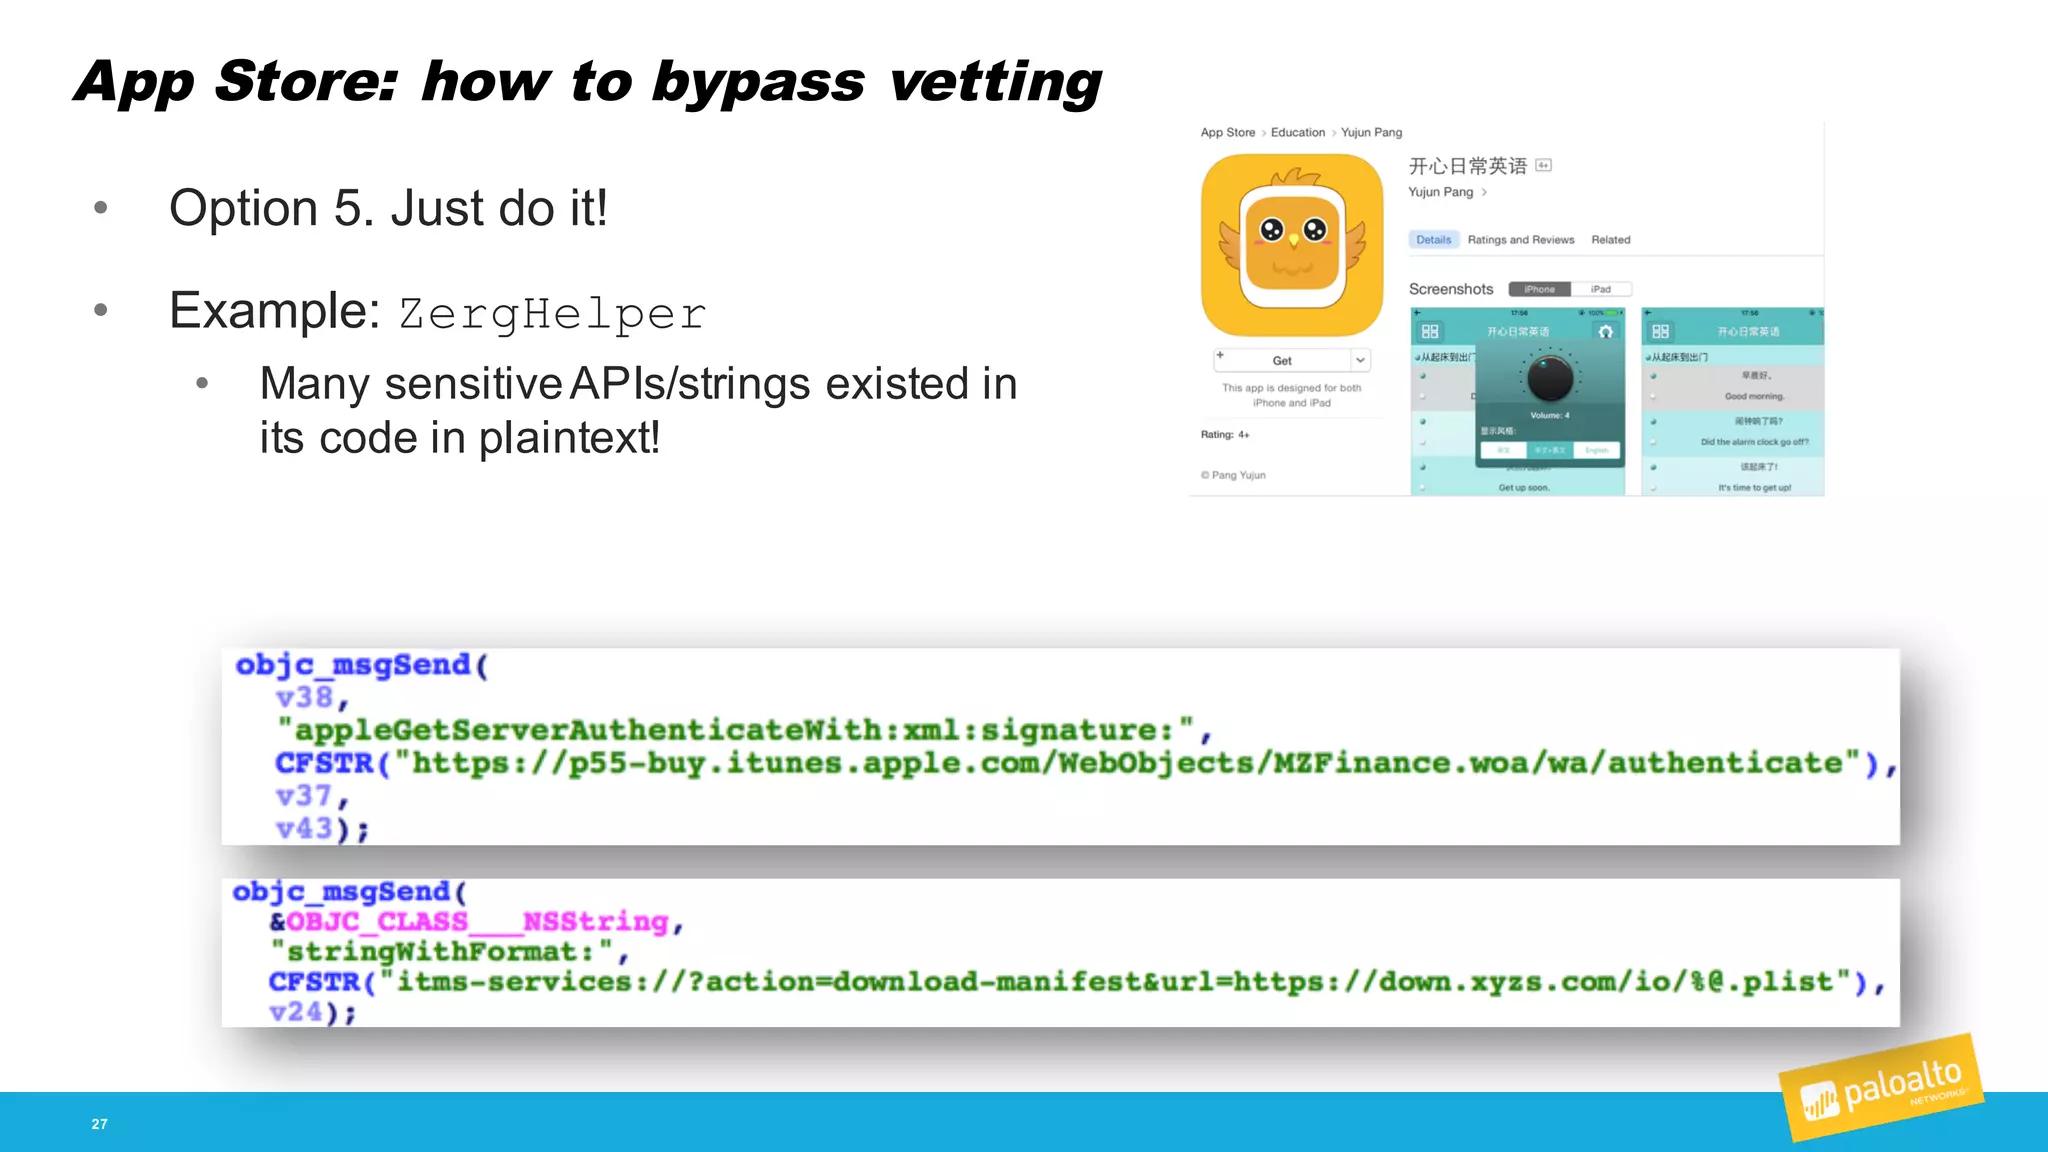
Task: Click the Get button
Action: [1282, 361]
